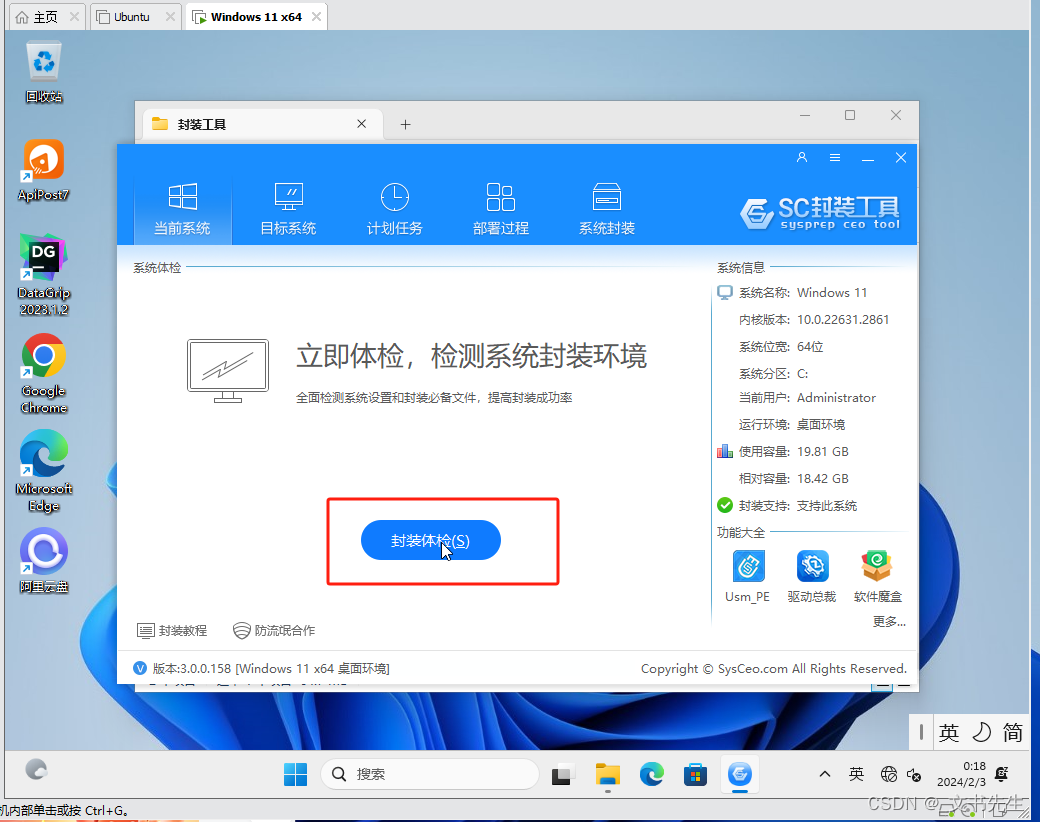Viewport: 1040px width, 822px height.
Task: Click the version V badge icon
Action: (140, 668)
